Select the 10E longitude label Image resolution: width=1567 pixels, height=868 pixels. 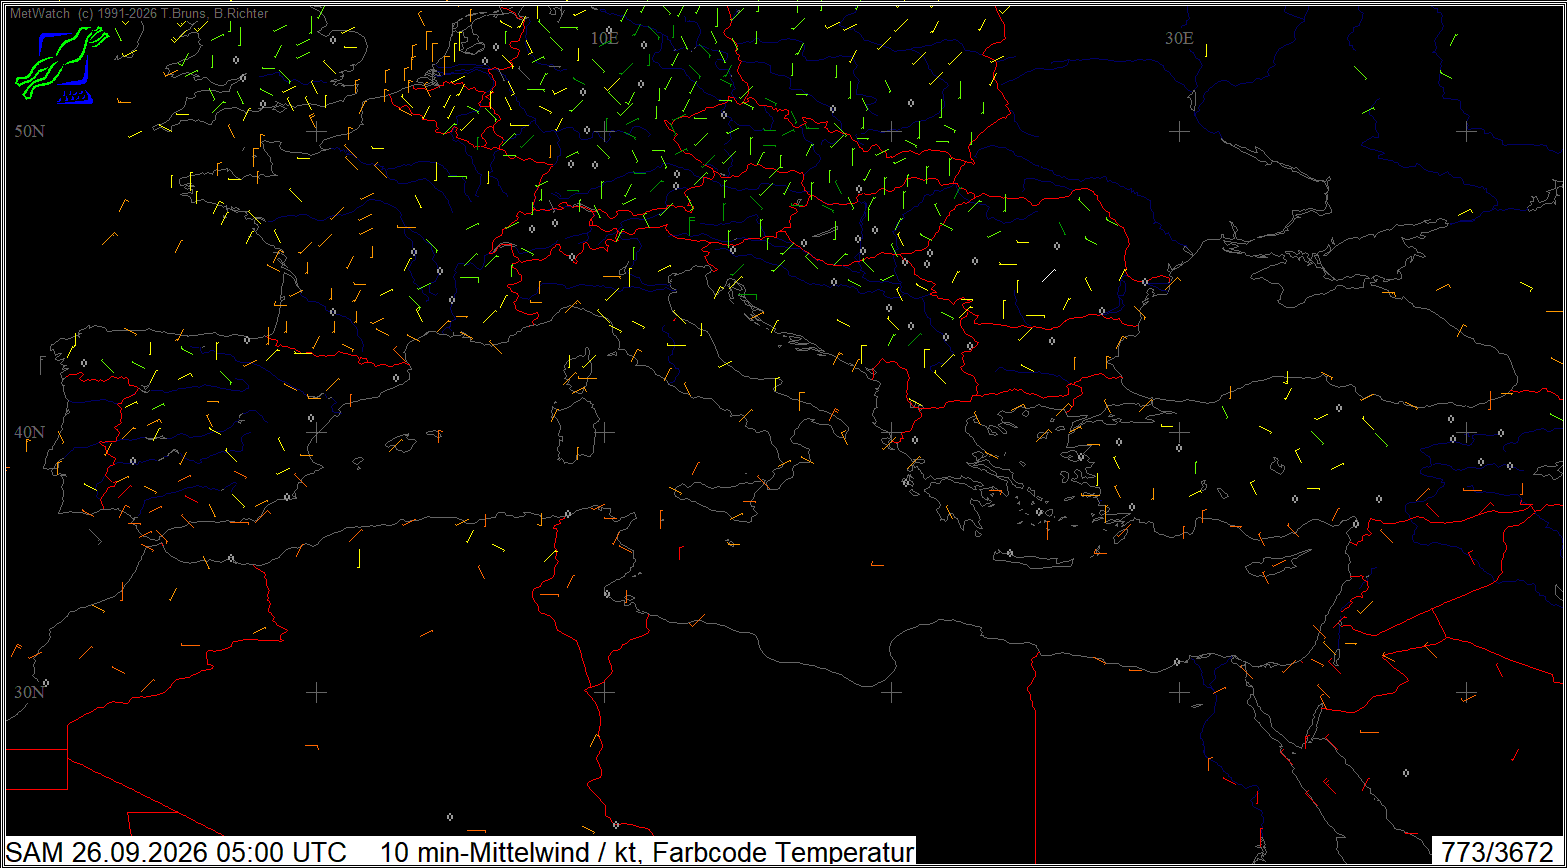(604, 38)
